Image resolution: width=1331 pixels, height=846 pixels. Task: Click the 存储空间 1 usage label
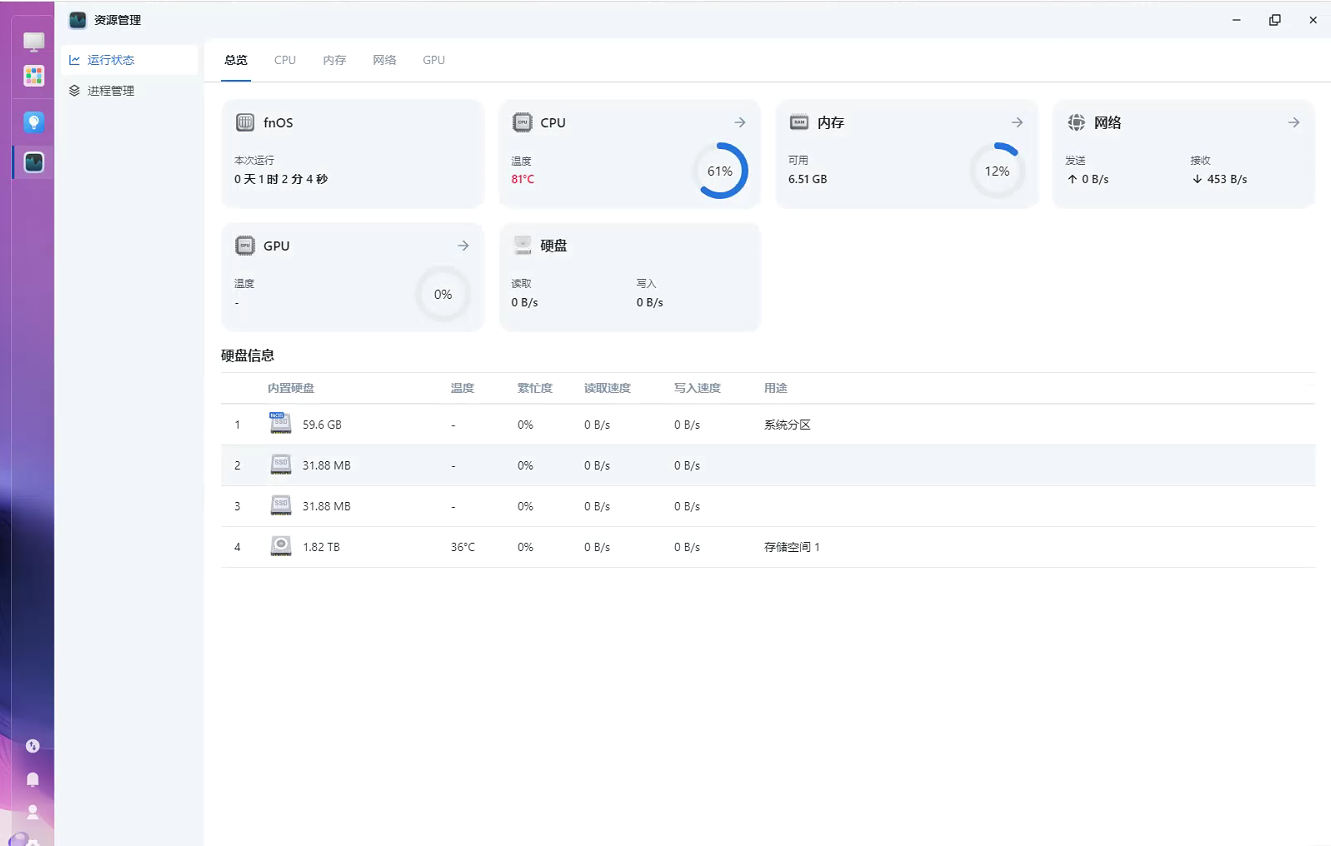[x=792, y=548]
